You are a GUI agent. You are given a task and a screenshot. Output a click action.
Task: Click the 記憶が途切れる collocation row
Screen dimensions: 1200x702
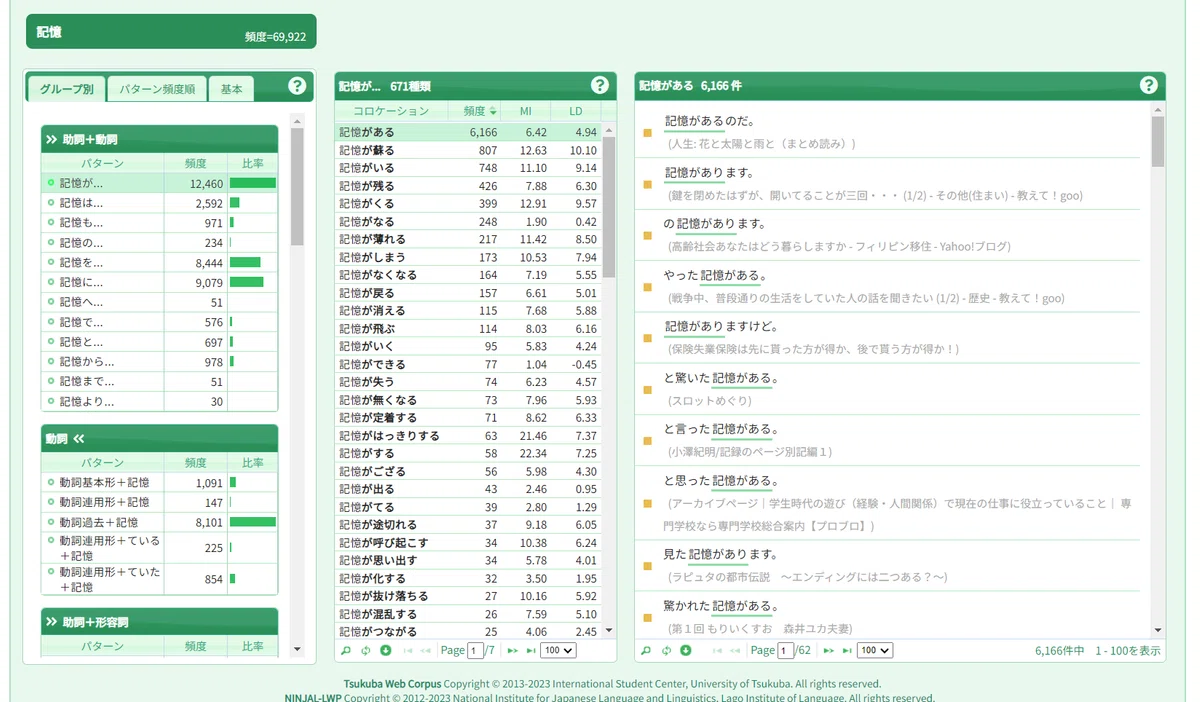pos(469,524)
